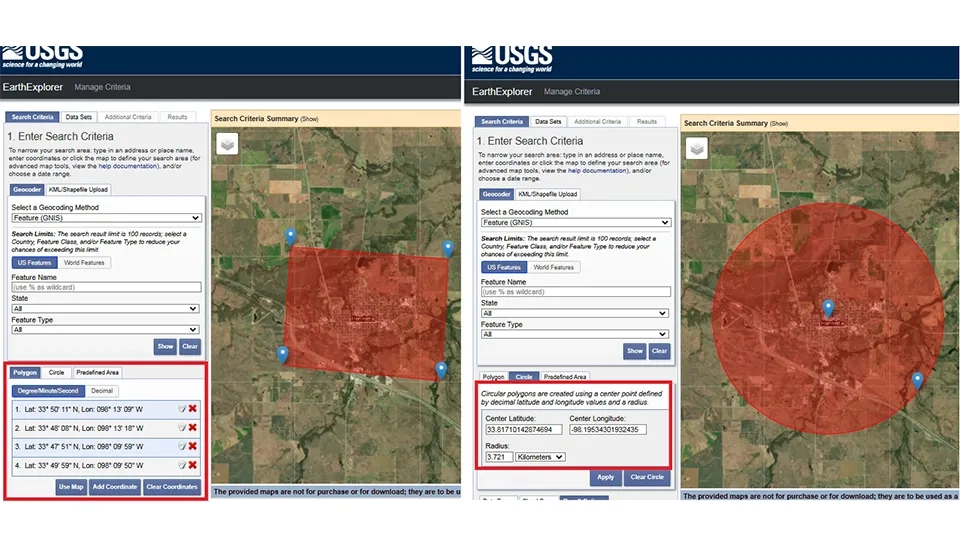Click the USGS logo in right window

(512, 60)
